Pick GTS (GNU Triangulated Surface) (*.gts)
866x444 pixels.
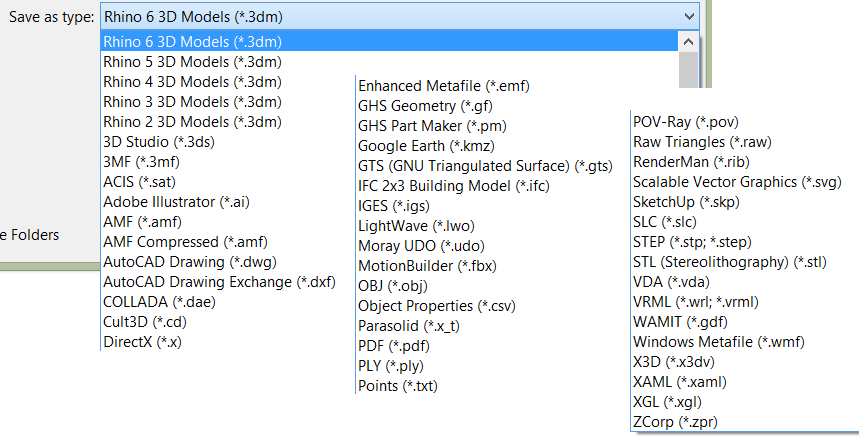coord(485,166)
